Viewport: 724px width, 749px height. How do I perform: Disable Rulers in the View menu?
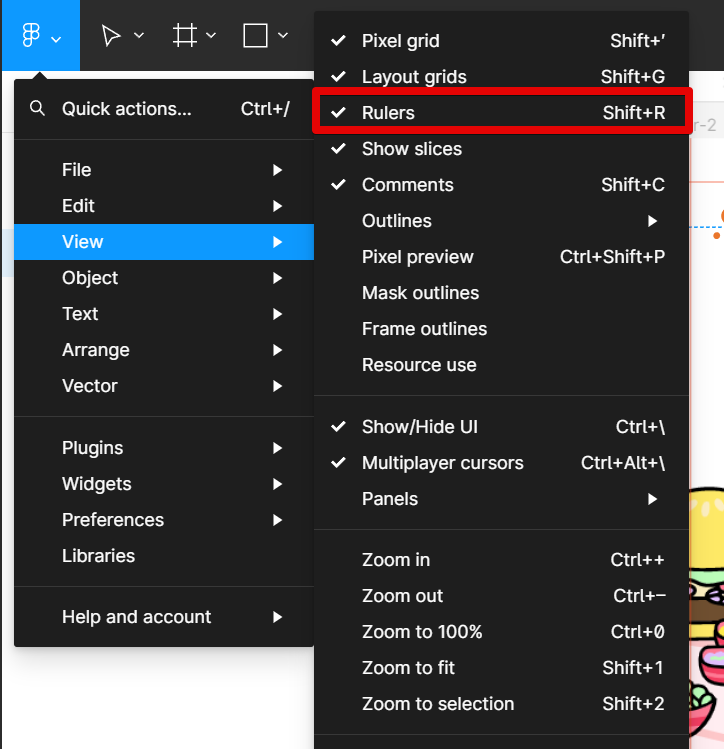(388, 113)
